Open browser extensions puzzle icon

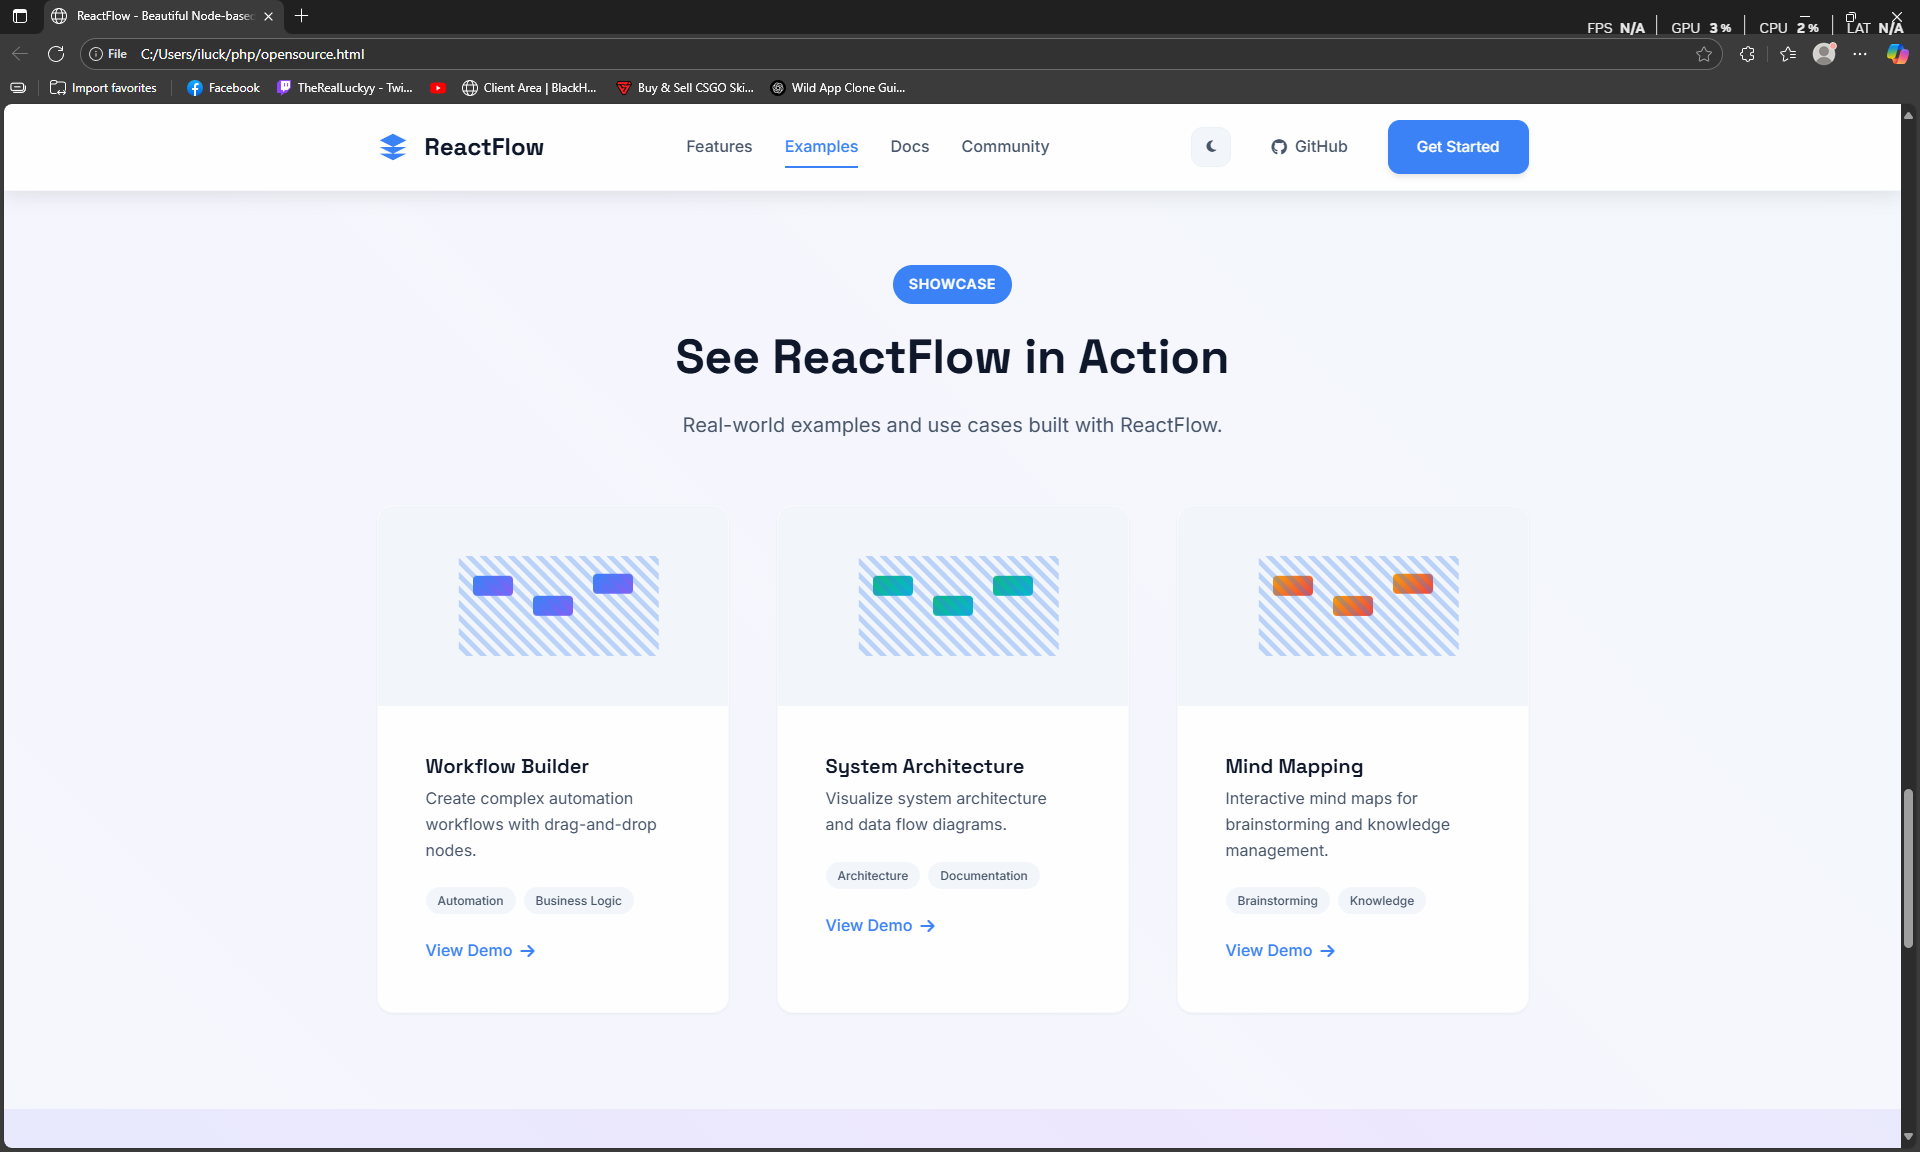pos(1747,54)
